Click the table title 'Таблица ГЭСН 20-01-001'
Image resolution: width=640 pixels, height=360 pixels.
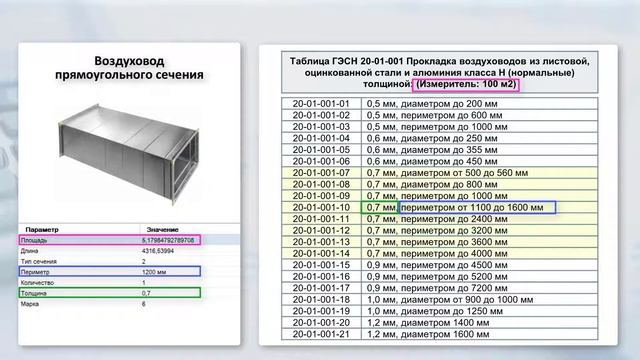coord(347,61)
